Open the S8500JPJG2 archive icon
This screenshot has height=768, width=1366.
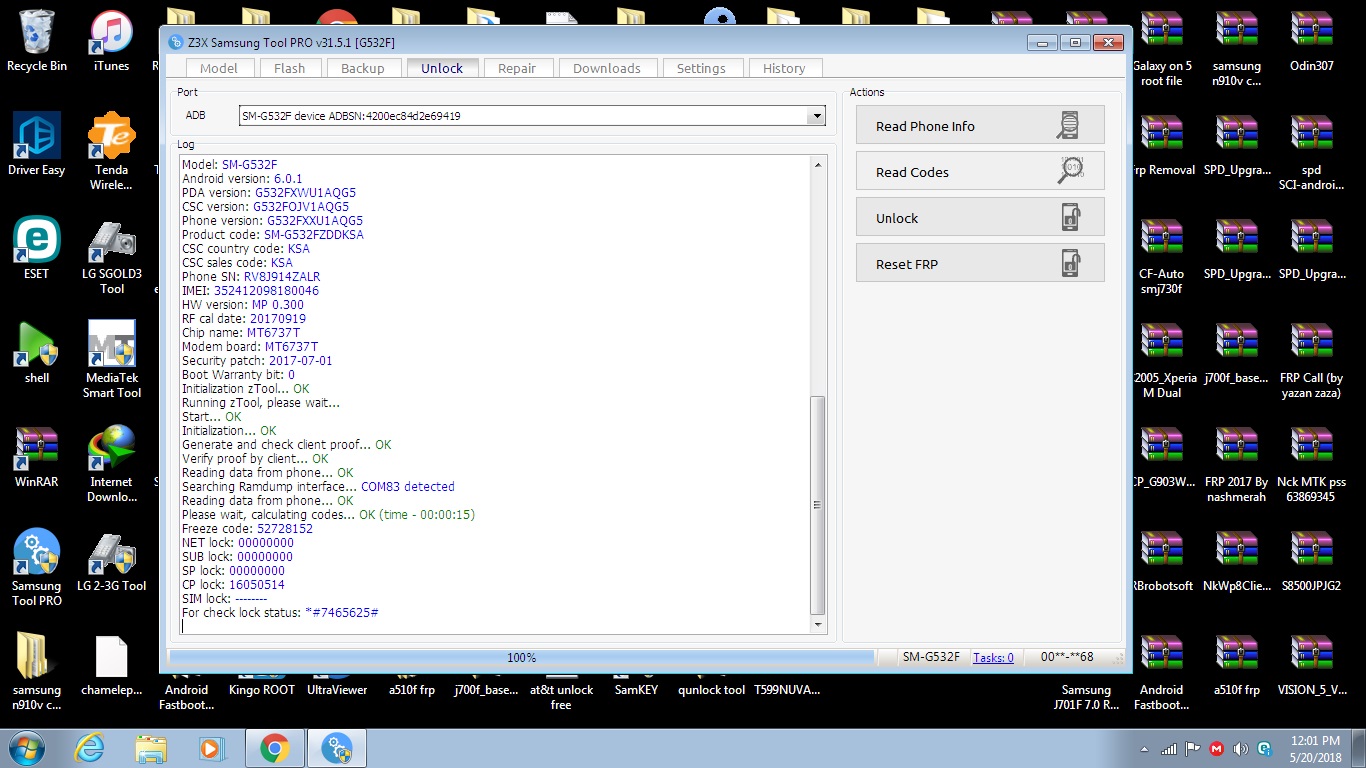coord(1311,560)
